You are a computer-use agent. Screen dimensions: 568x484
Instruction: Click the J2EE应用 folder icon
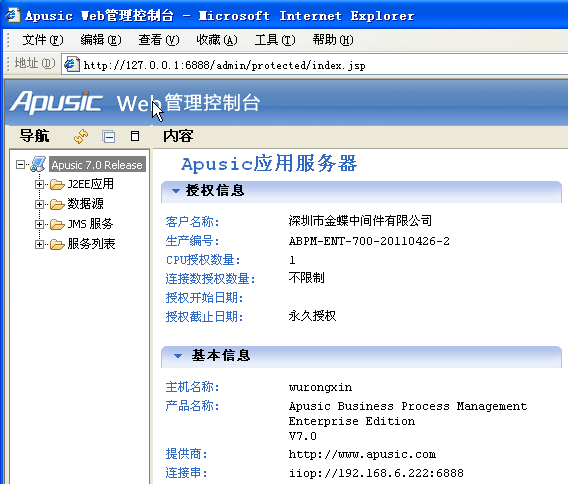click(57, 184)
